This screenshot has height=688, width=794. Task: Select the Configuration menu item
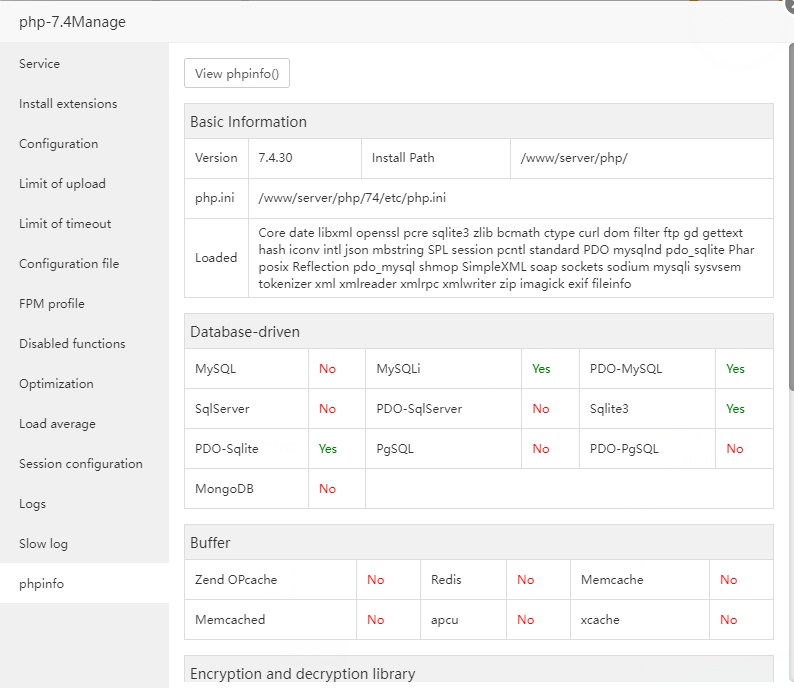coord(59,144)
